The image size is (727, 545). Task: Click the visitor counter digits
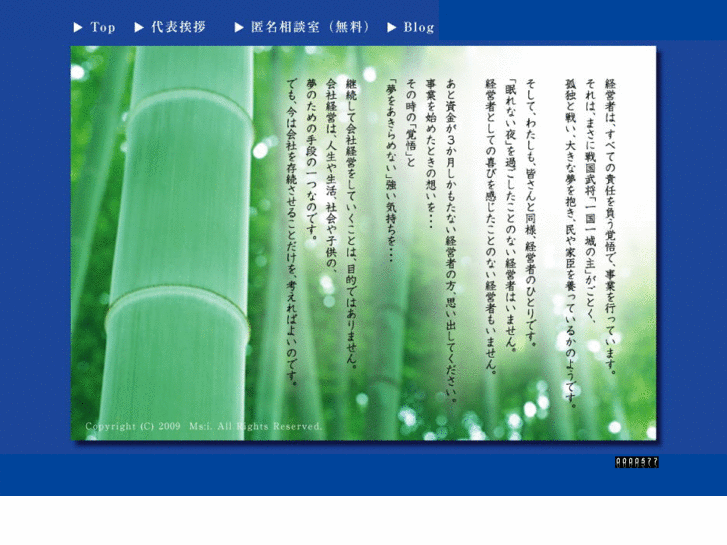pyautogui.click(x=637, y=462)
